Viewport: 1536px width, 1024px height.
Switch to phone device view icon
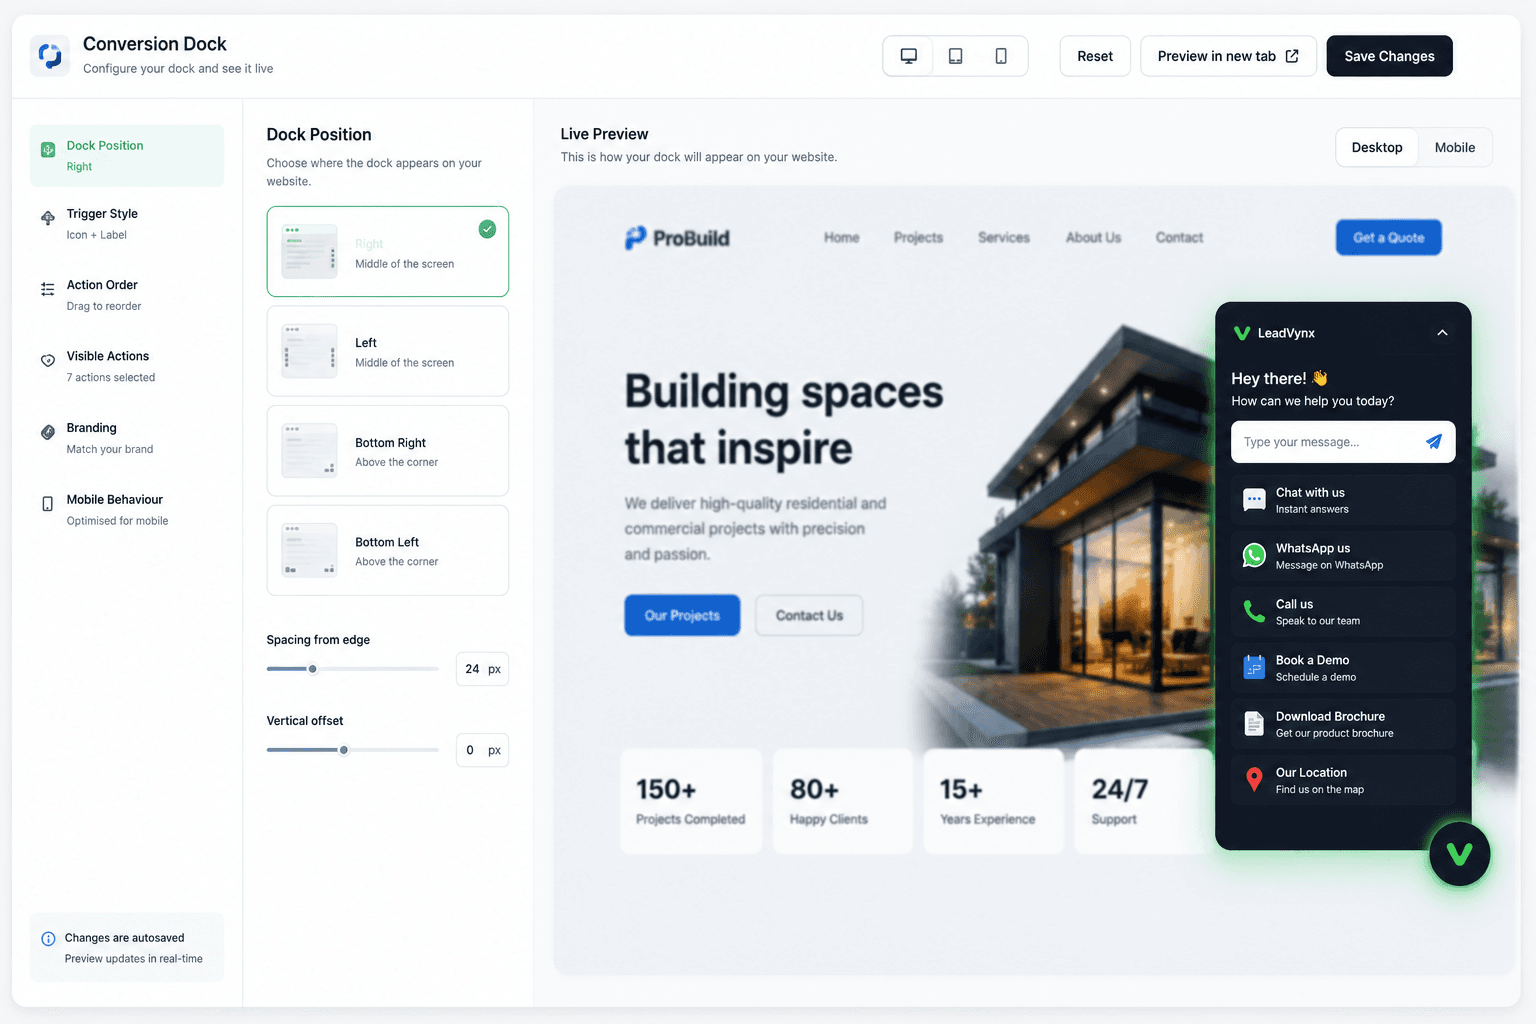click(1001, 56)
